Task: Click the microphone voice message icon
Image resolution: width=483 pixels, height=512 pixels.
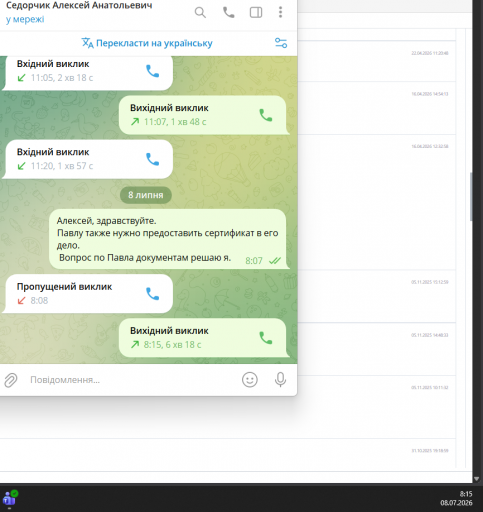Action: pyautogui.click(x=280, y=380)
